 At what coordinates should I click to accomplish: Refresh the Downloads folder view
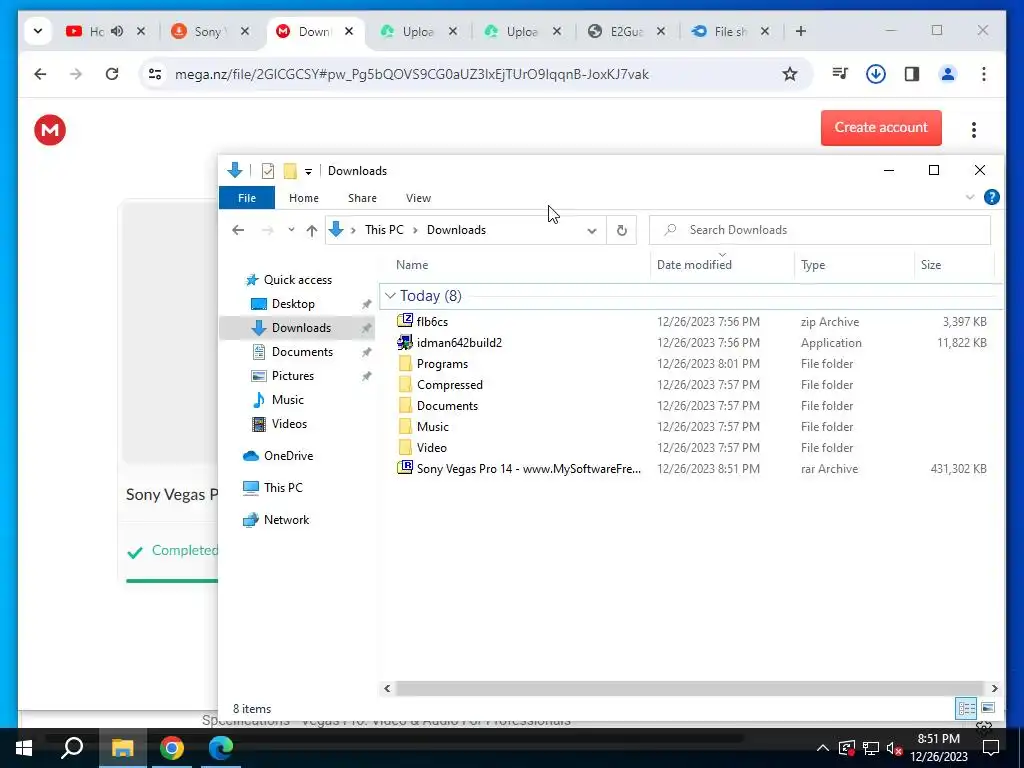[x=622, y=230]
